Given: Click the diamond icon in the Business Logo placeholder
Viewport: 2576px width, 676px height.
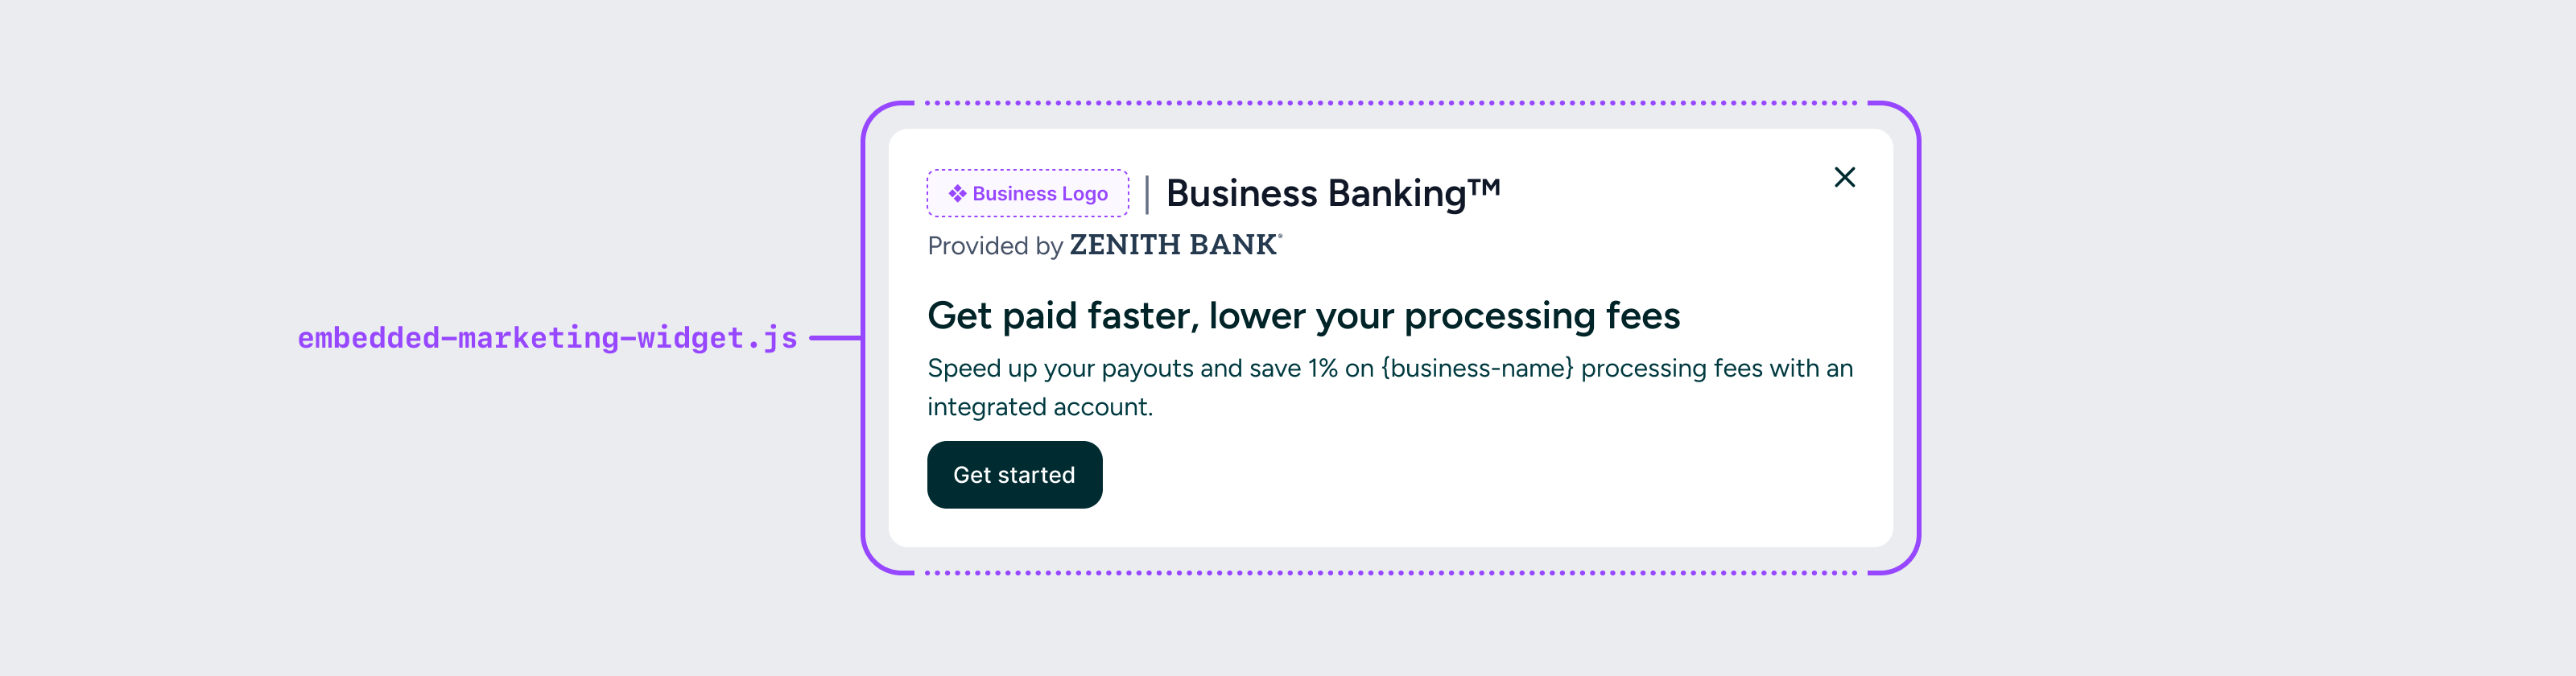Looking at the screenshot, I should coord(957,194).
